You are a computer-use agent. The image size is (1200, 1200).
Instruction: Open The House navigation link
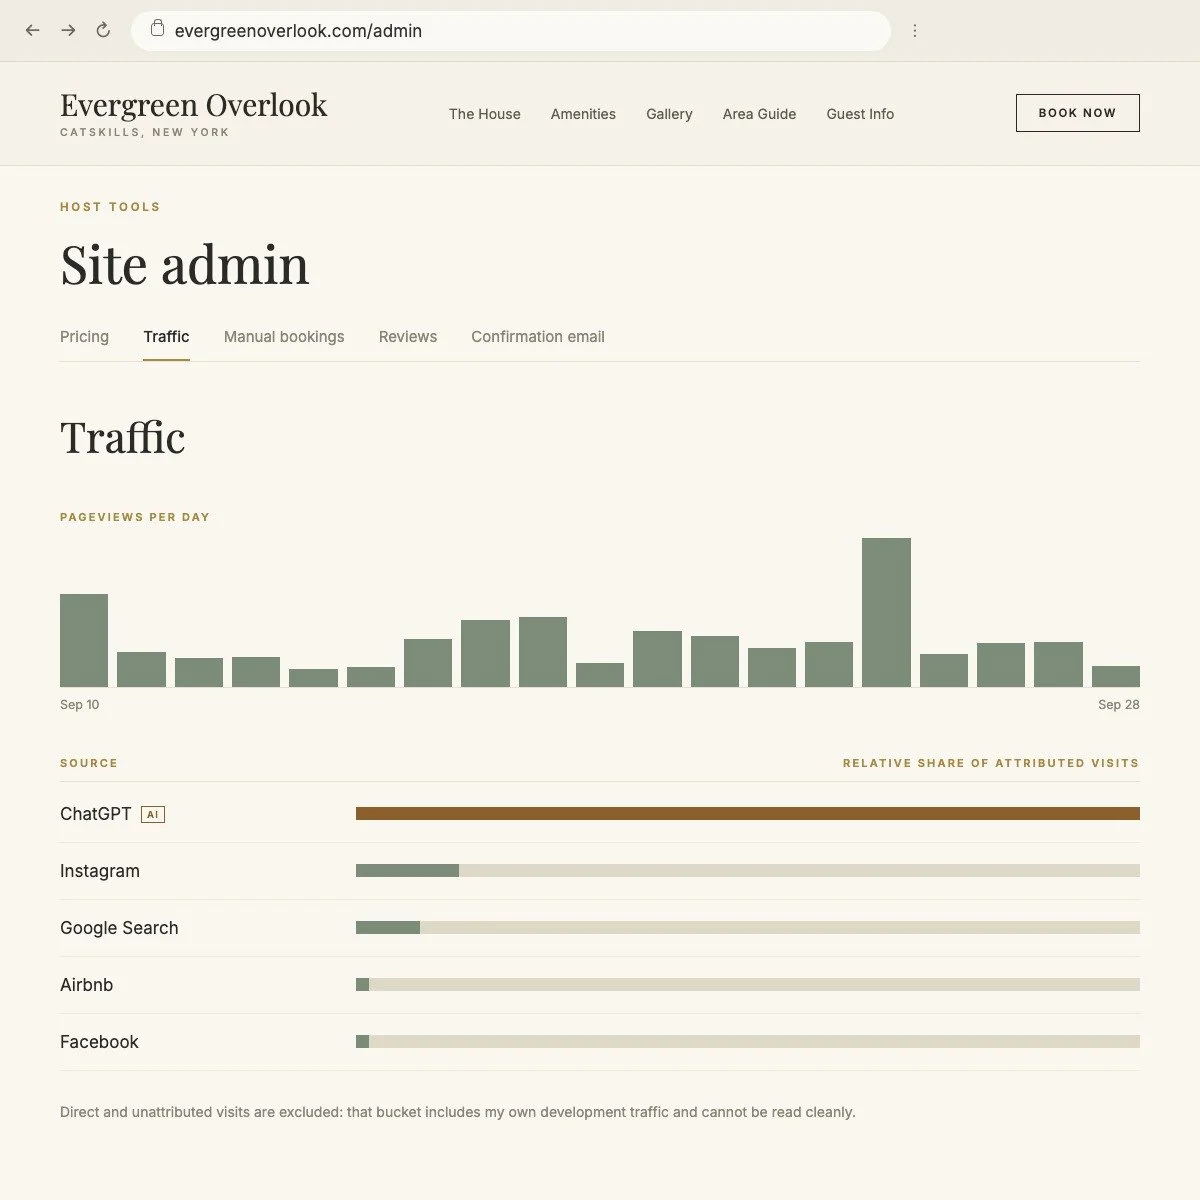click(x=485, y=114)
